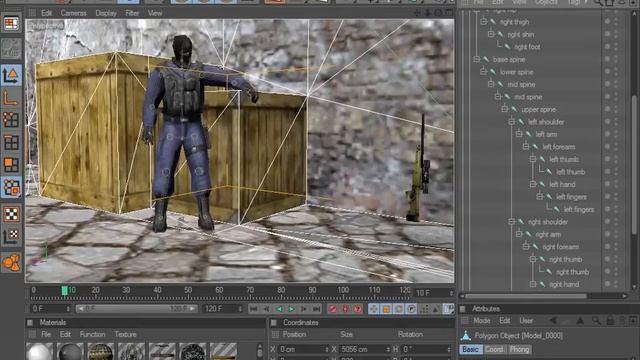Collapse the right forearm joint
The width and height of the screenshot is (640, 360).
(526, 247)
